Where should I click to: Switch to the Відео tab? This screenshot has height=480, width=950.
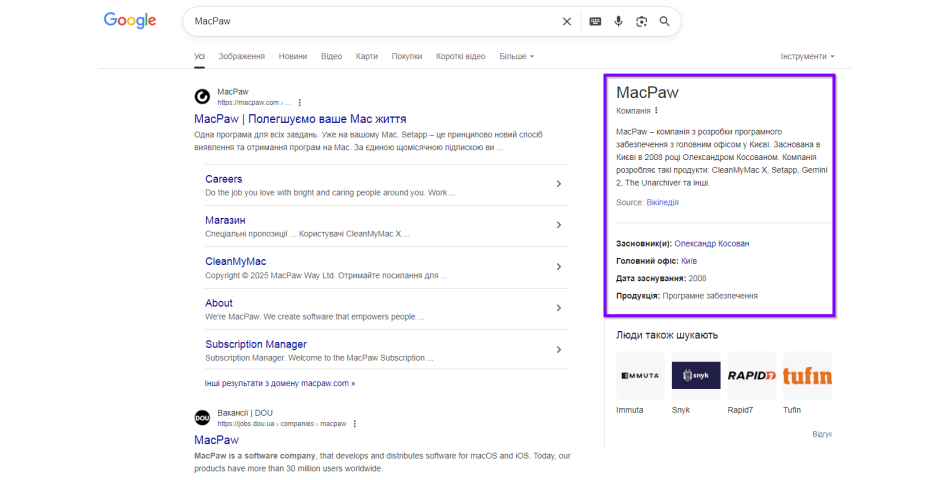coord(331,56)
